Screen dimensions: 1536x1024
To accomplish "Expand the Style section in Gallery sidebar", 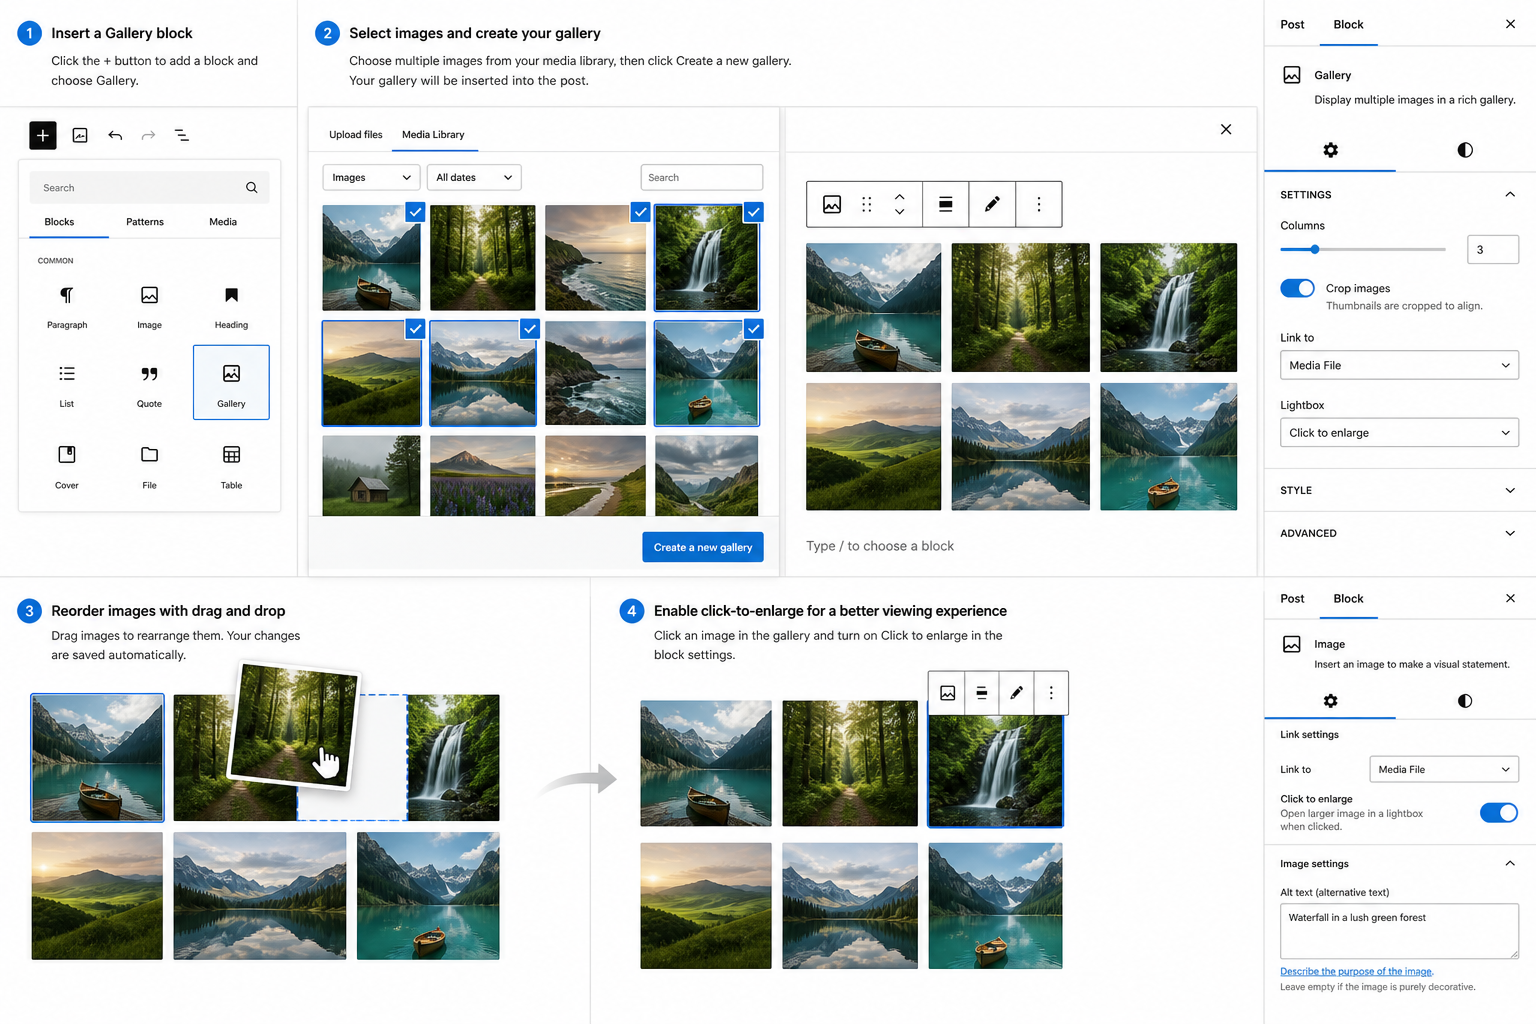I will (x=1399, y=490).
